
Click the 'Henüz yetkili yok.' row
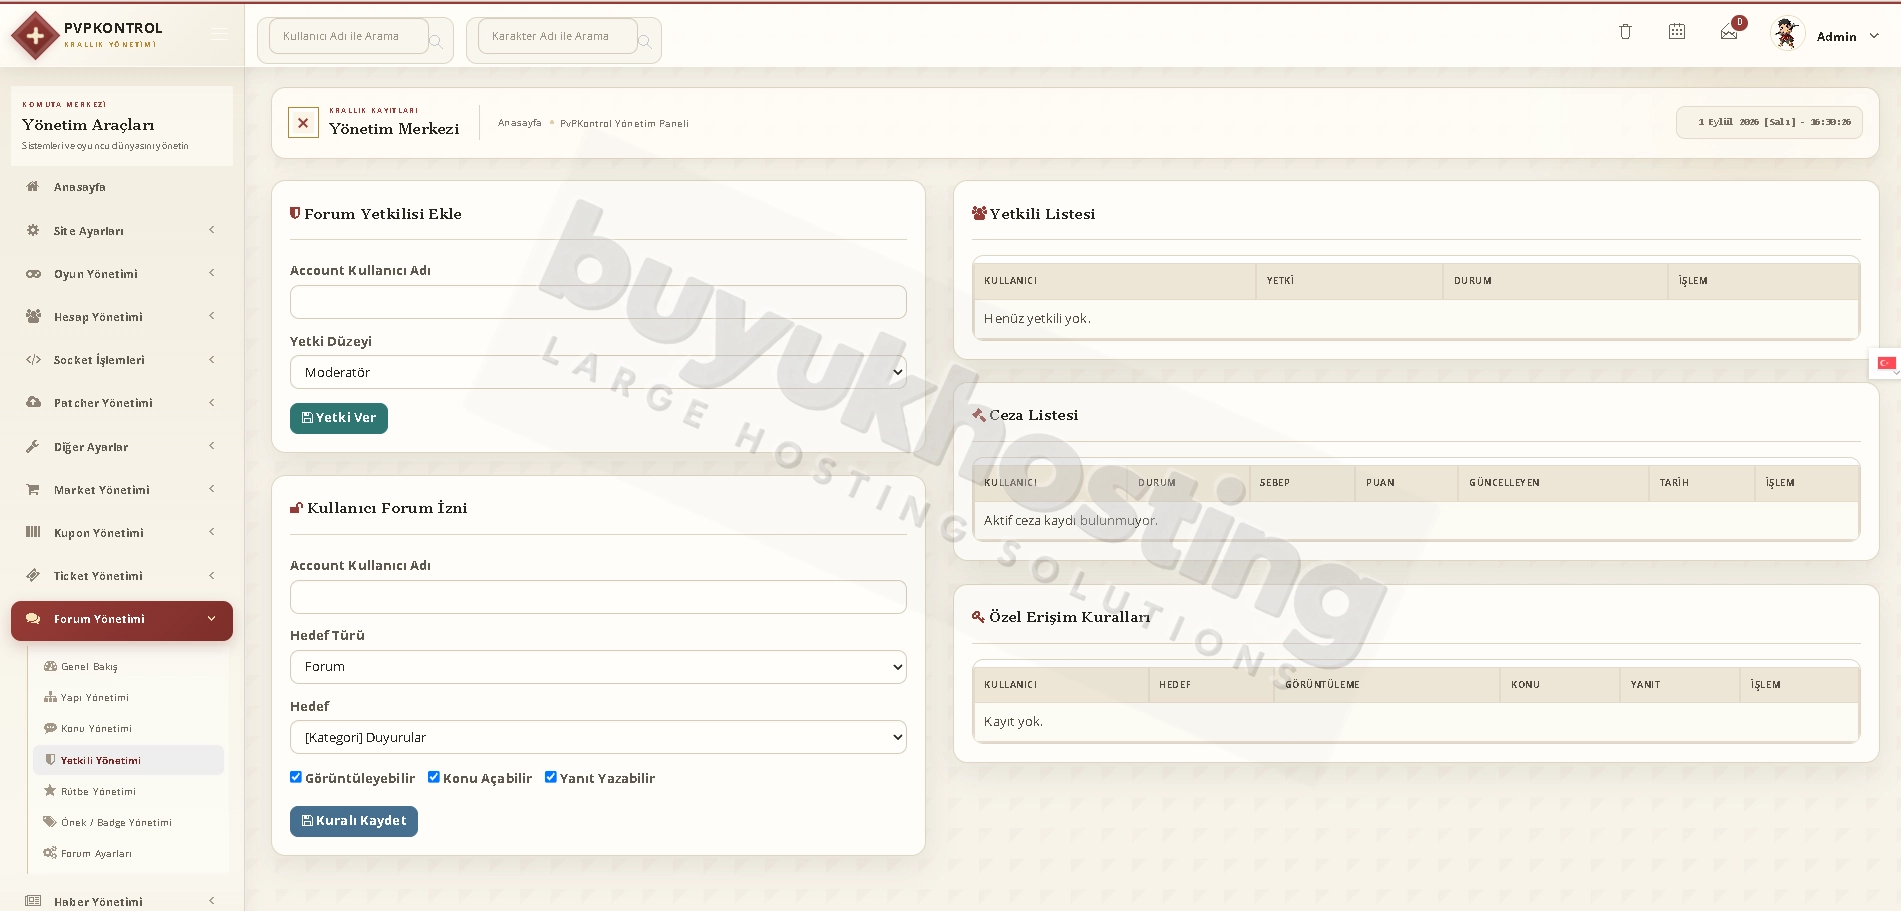tap(1416, 319)
